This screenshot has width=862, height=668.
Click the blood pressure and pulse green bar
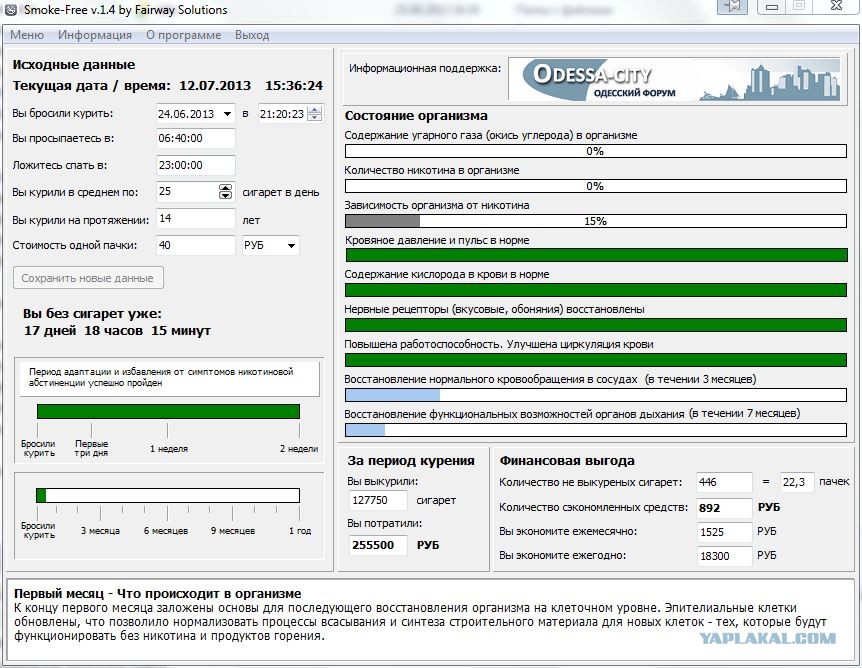click(x=596, y=255)
